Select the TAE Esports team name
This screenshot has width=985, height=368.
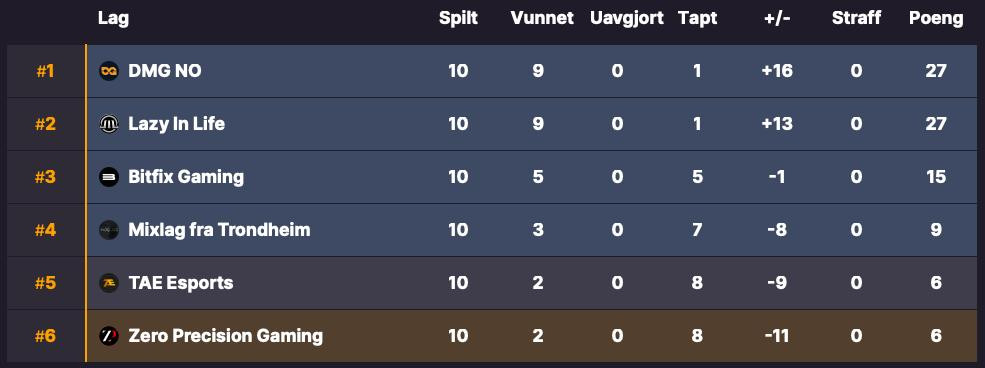pos(181,283)
